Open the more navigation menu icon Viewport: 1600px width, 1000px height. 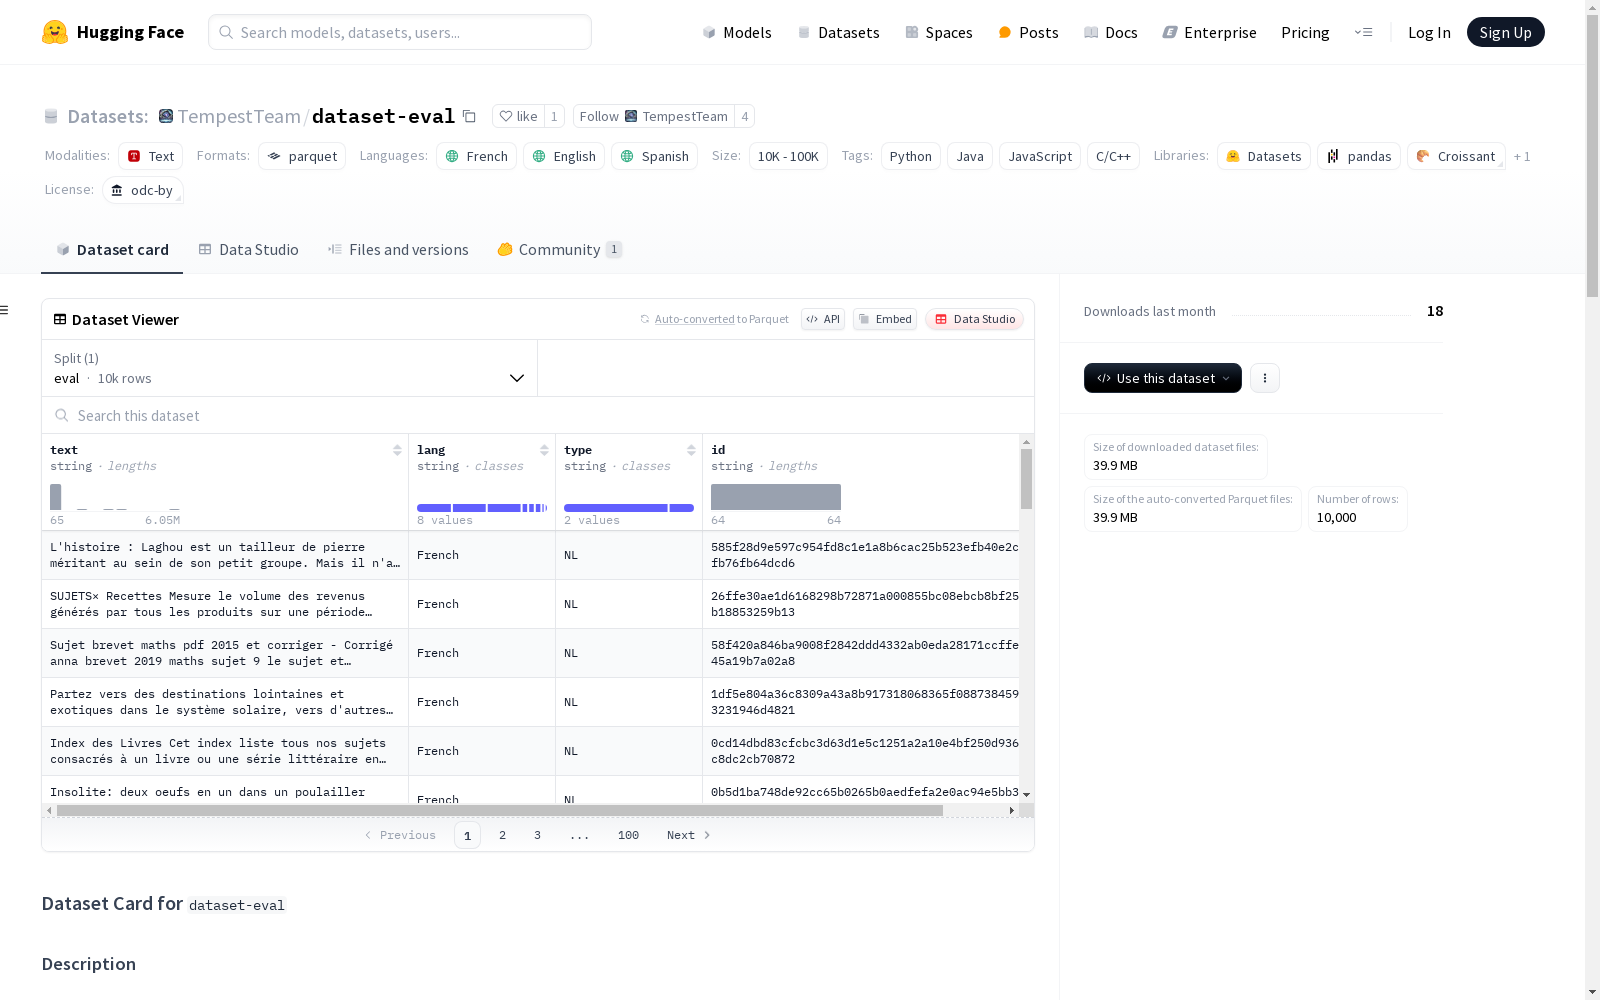click(1363, 32)
